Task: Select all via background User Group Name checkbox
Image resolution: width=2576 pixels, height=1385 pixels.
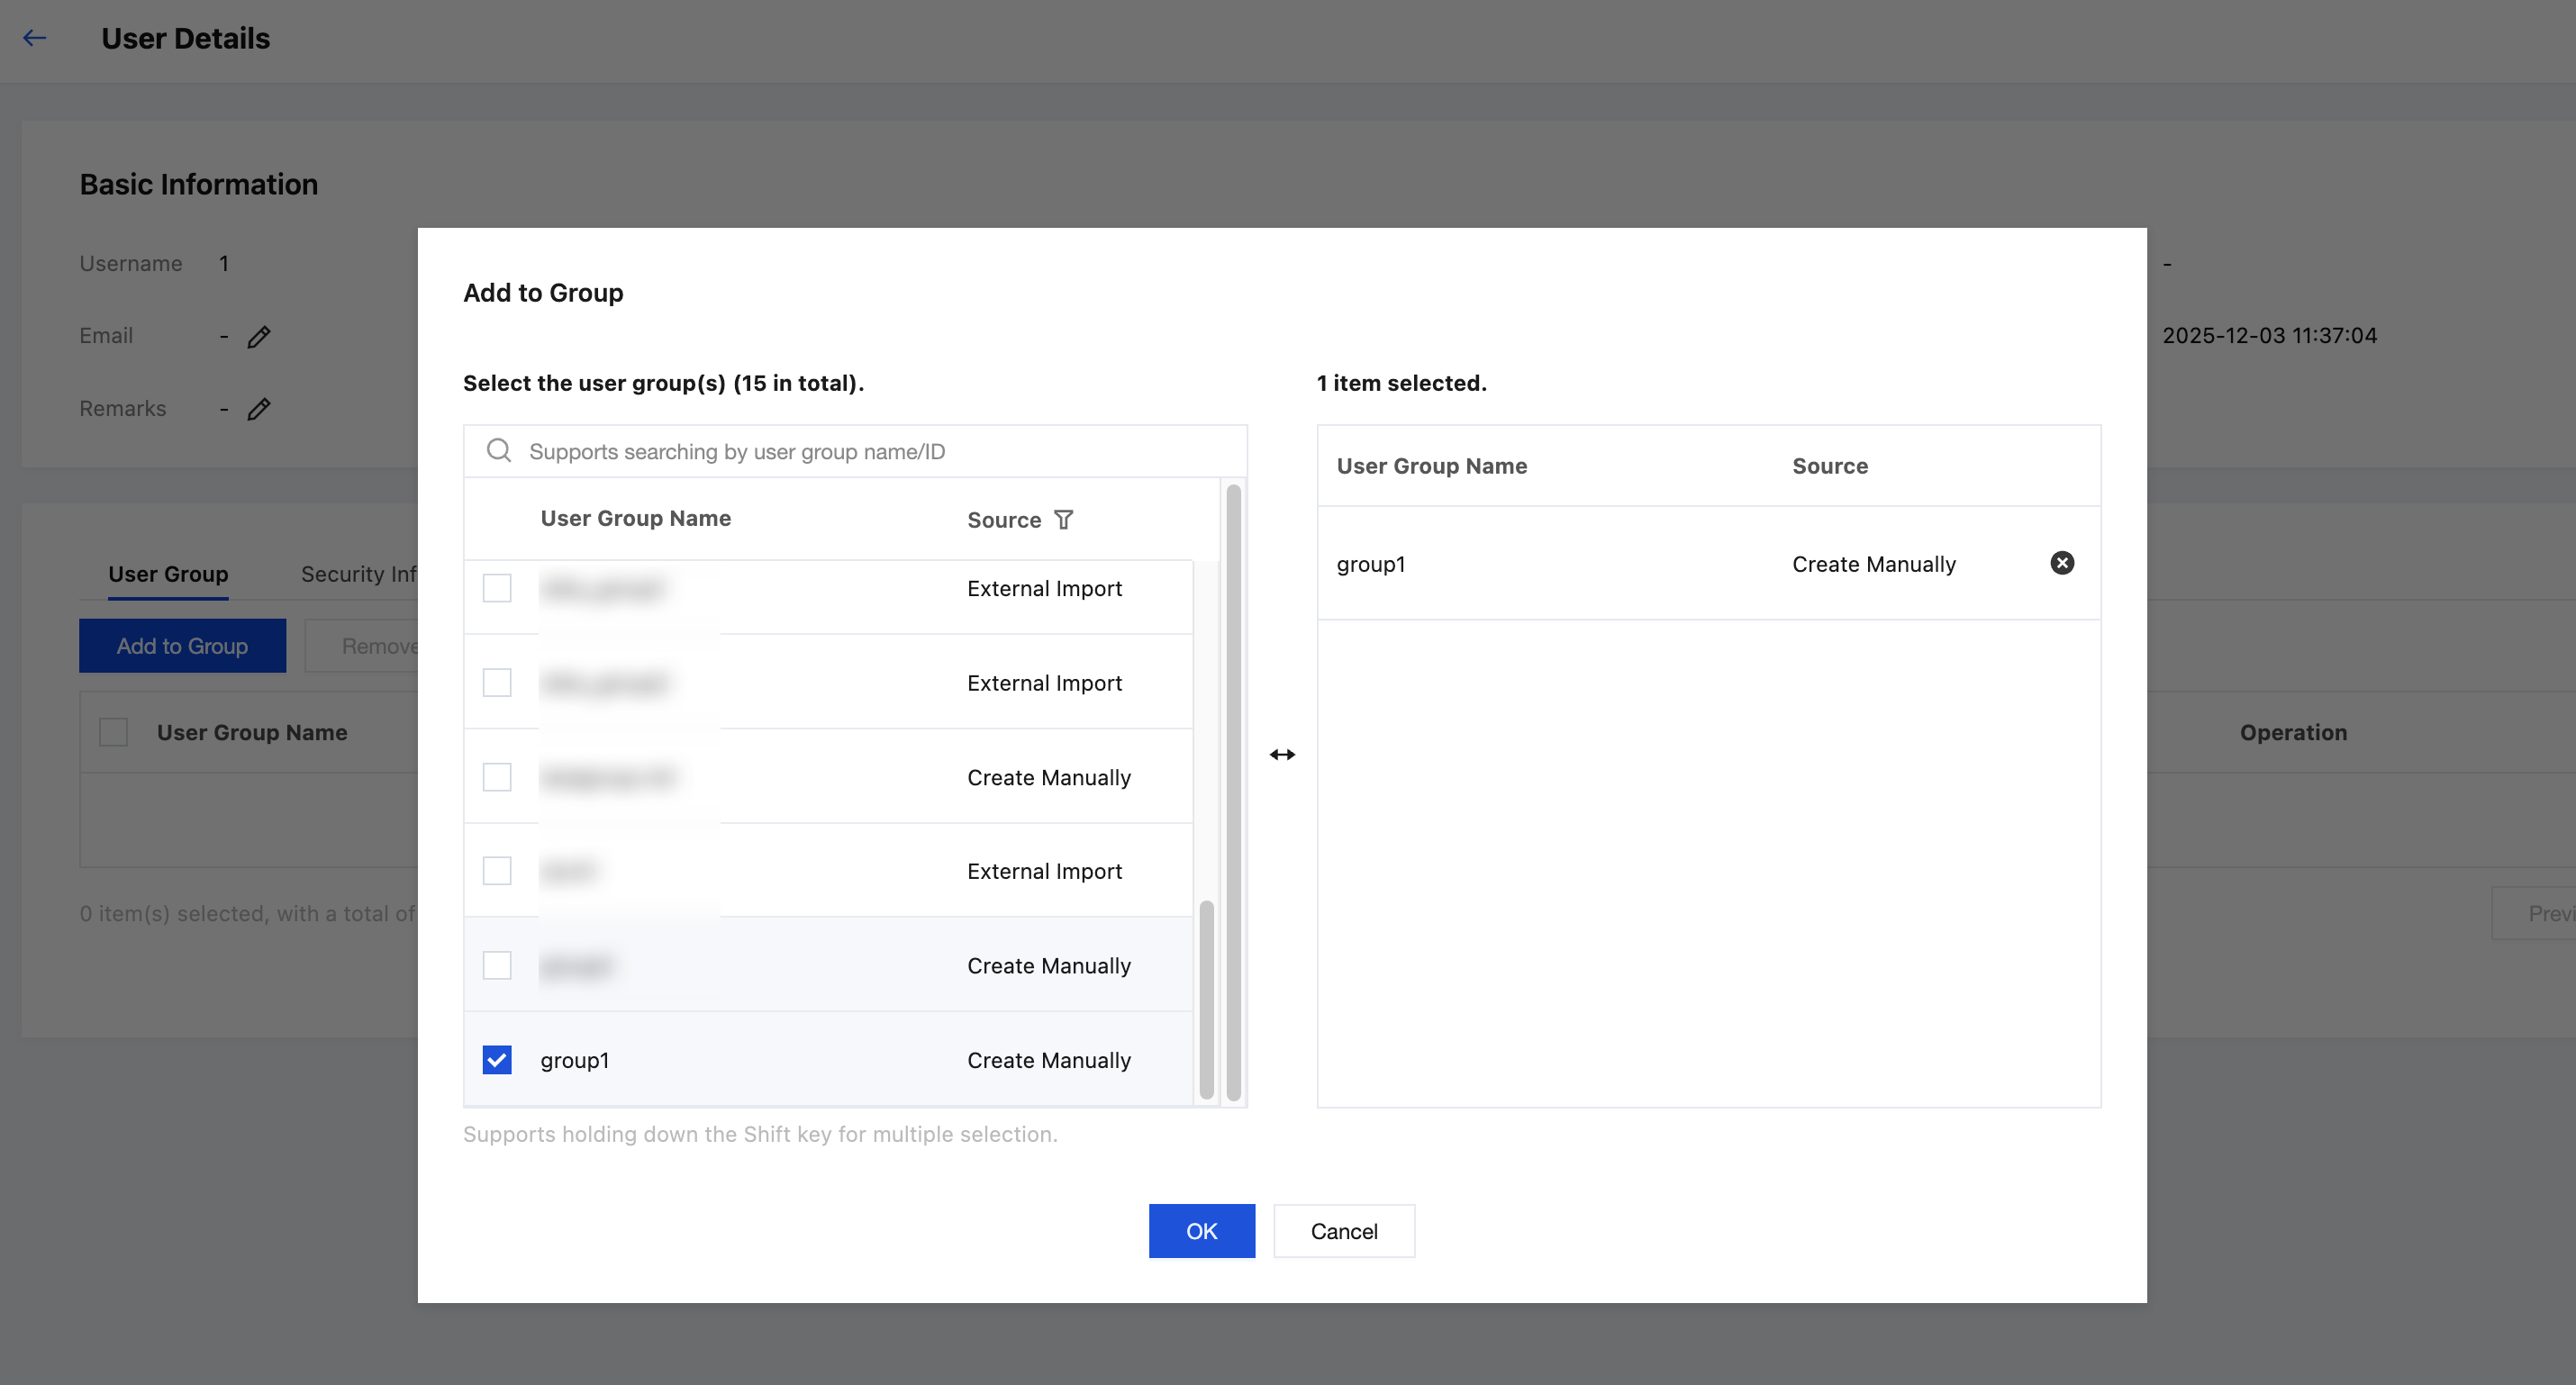Action: point(114,732)
